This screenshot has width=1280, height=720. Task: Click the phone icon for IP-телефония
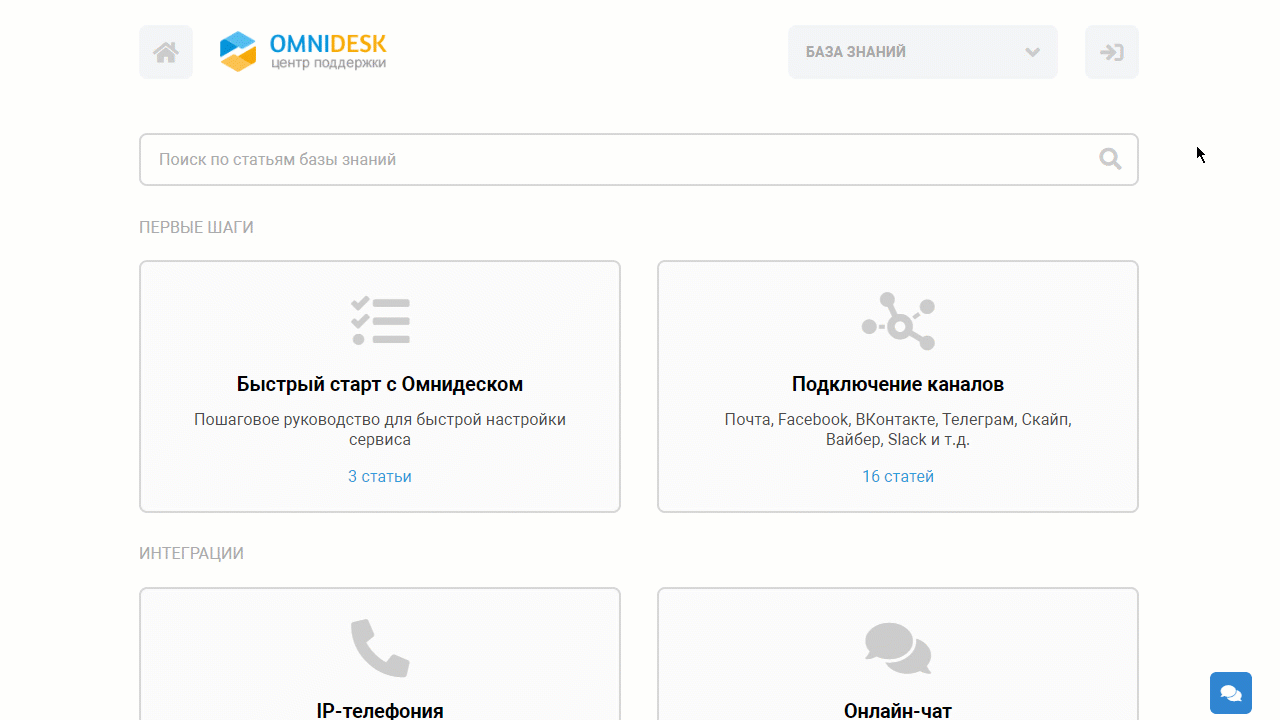[x=380, y=648]
